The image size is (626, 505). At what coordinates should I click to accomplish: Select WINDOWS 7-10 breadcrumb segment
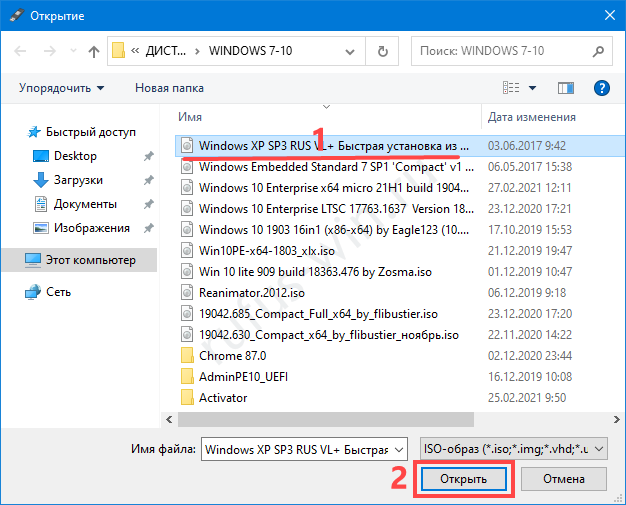[x=250, y=51]
